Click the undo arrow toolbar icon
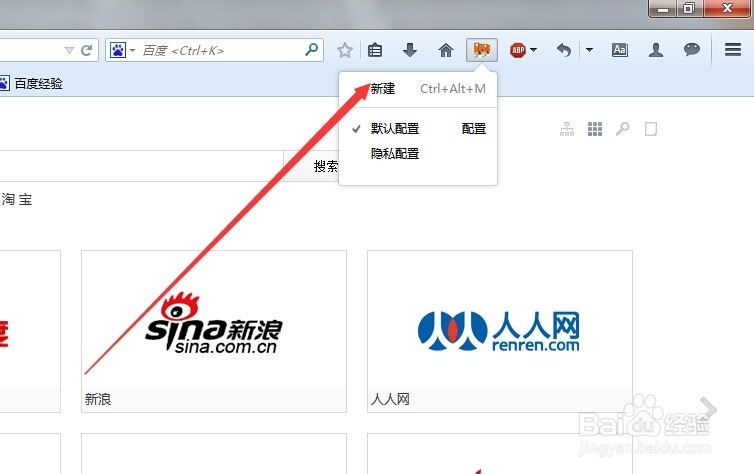The image size is (754, 474). (564, 50)
